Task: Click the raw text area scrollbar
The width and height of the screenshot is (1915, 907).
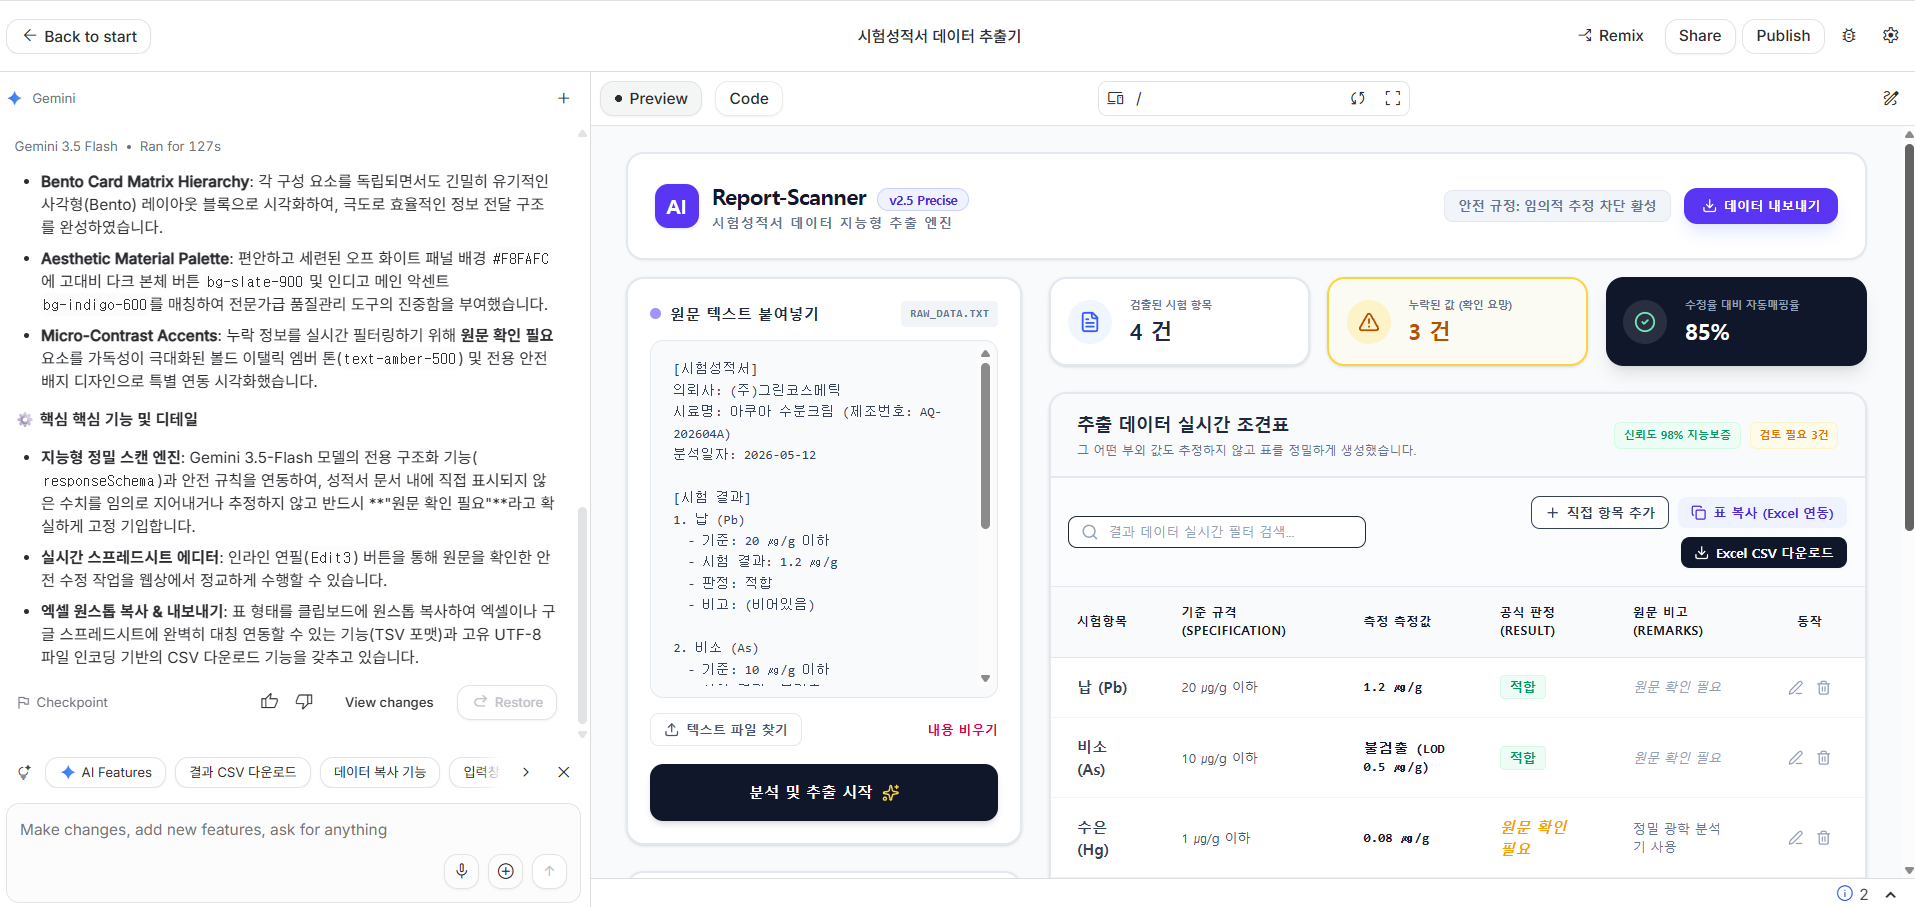Action: pyautogui.click(x=985, y=445)
